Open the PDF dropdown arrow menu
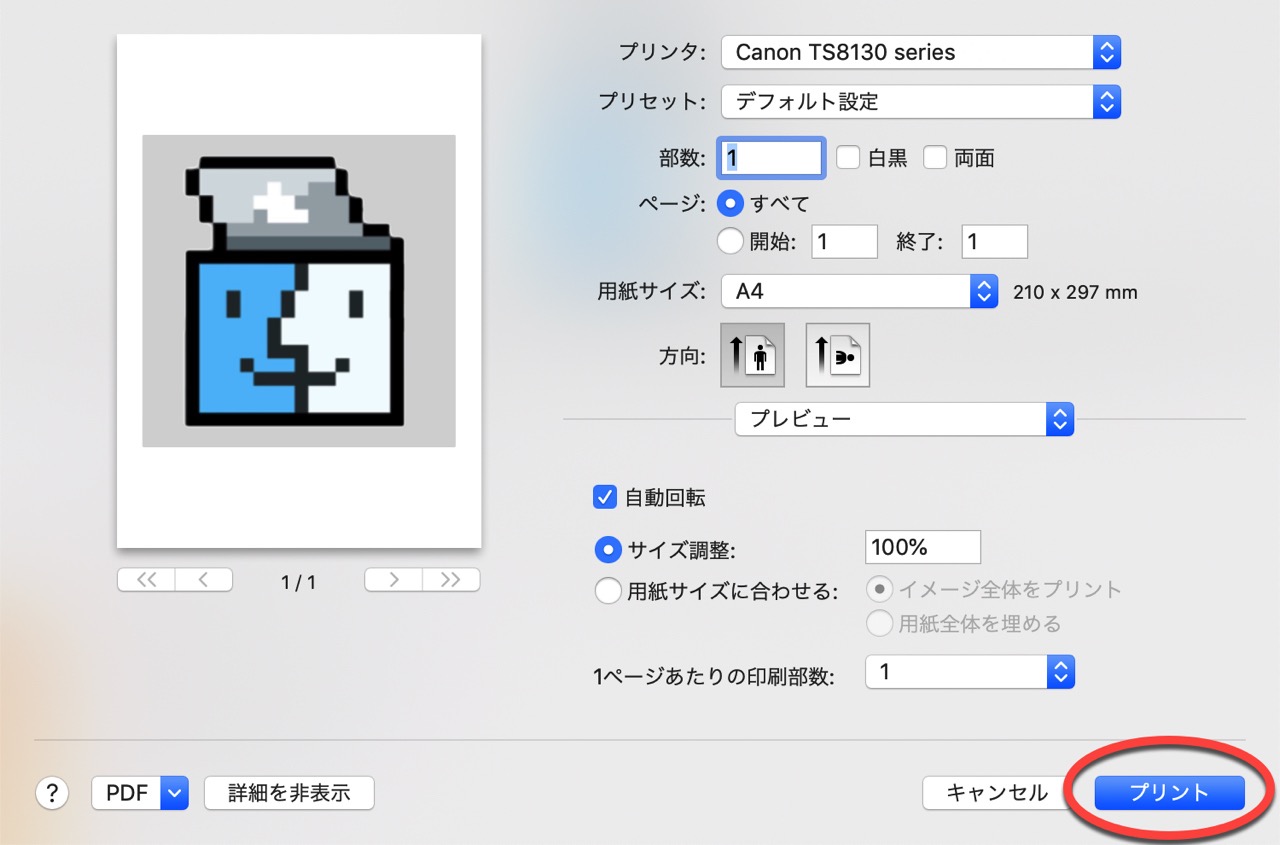 coord(174,793)
